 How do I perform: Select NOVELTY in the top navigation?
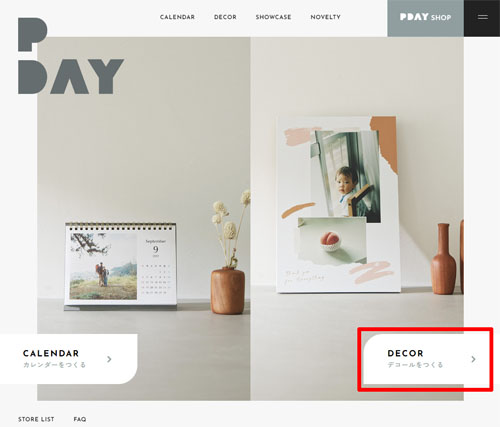click(x=325, y=17)
